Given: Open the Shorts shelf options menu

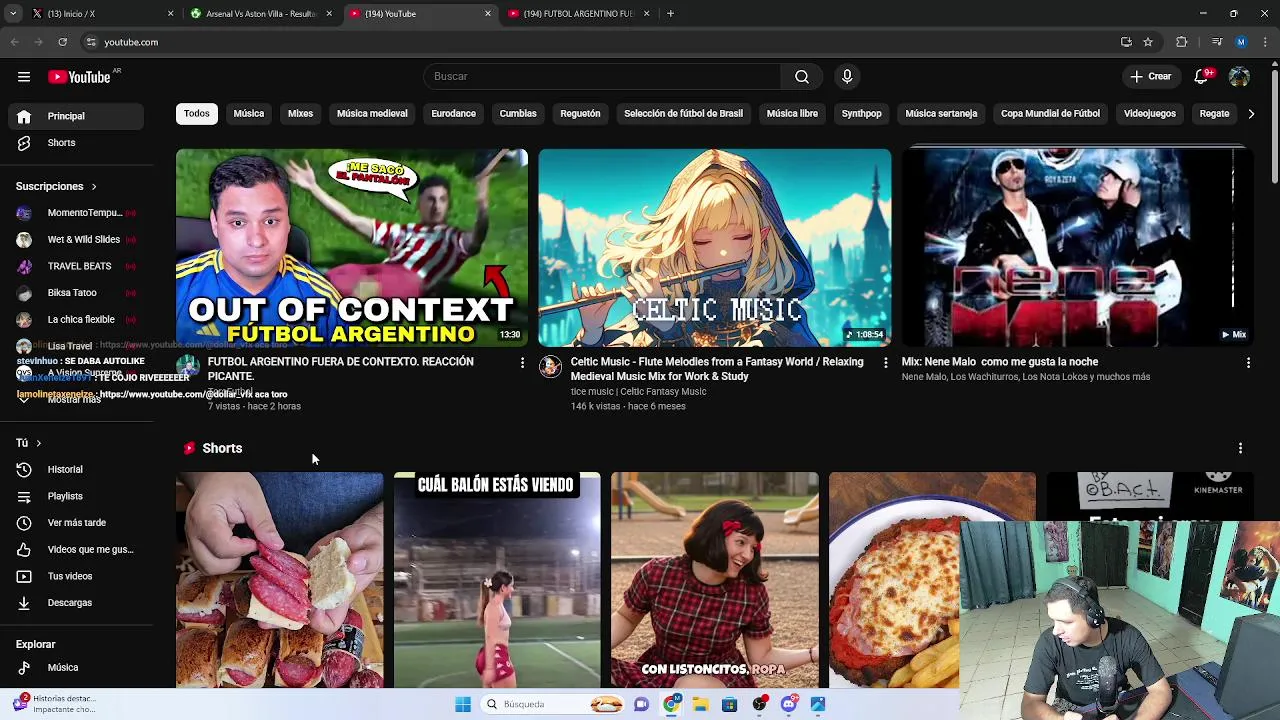Looking at the screenshot, I should (x=1240, y=448).
